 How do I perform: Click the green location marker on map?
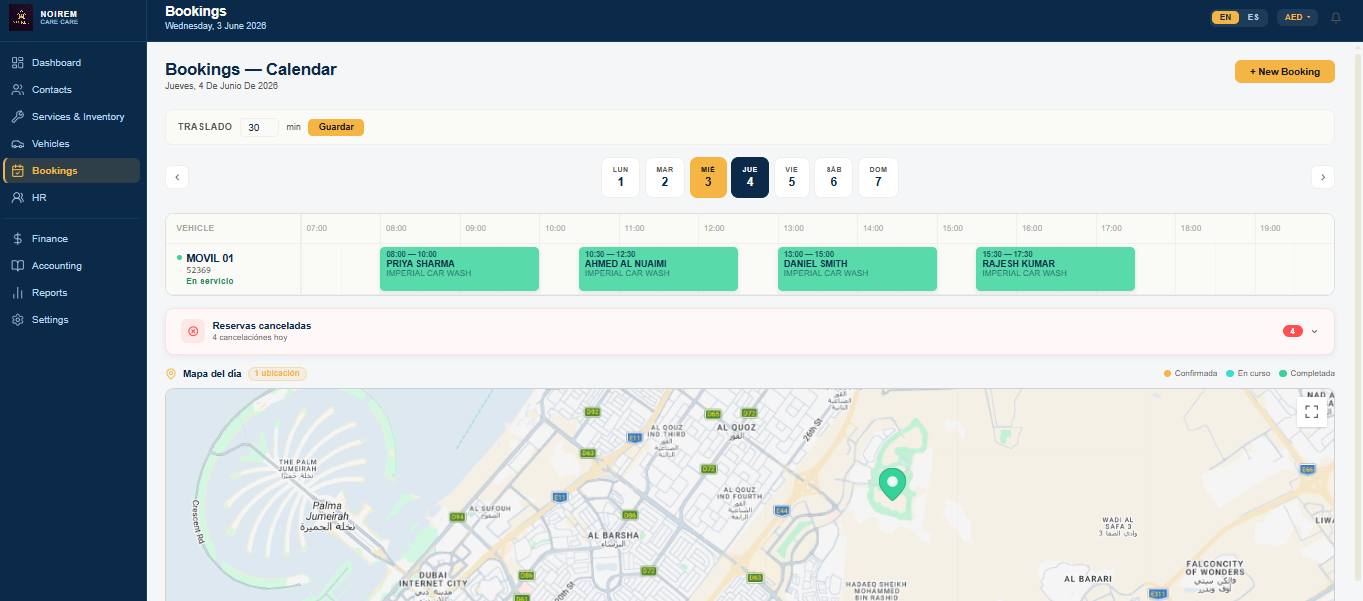[x=892, y=484]
